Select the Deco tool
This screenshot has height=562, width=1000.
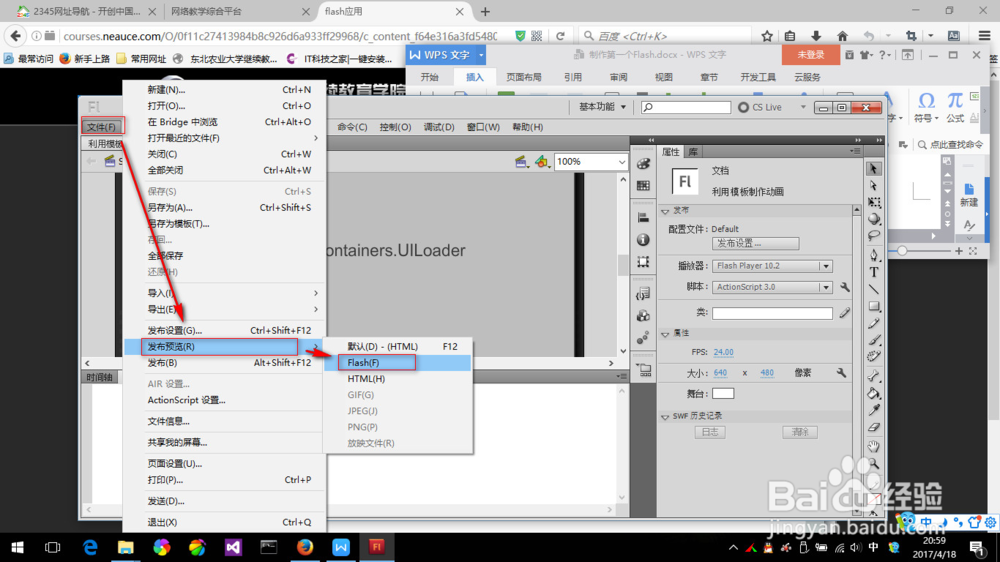tap(874, 357)
